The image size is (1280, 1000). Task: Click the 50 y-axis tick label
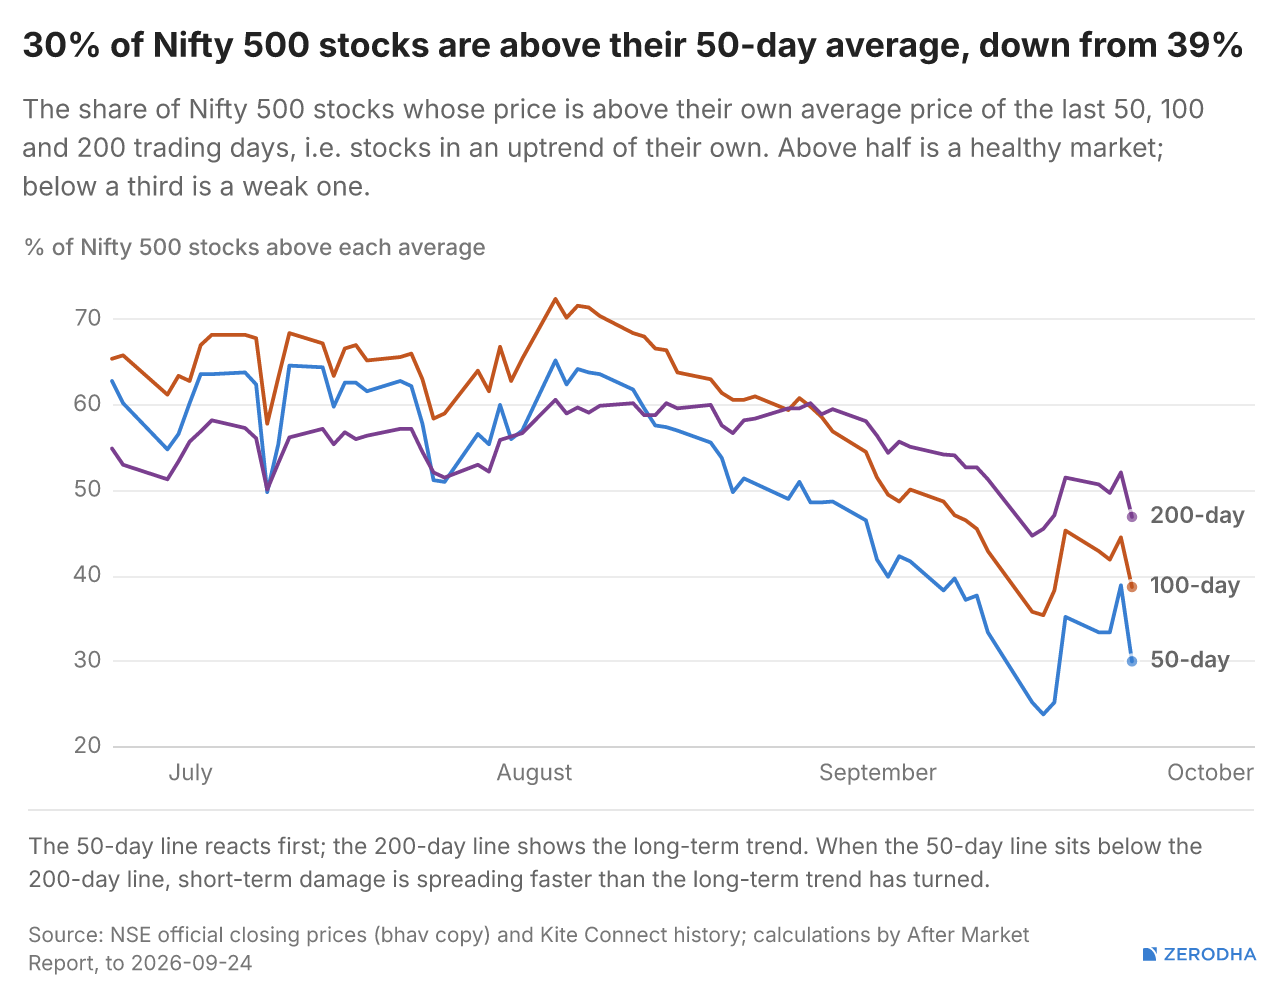coord(88,489)
